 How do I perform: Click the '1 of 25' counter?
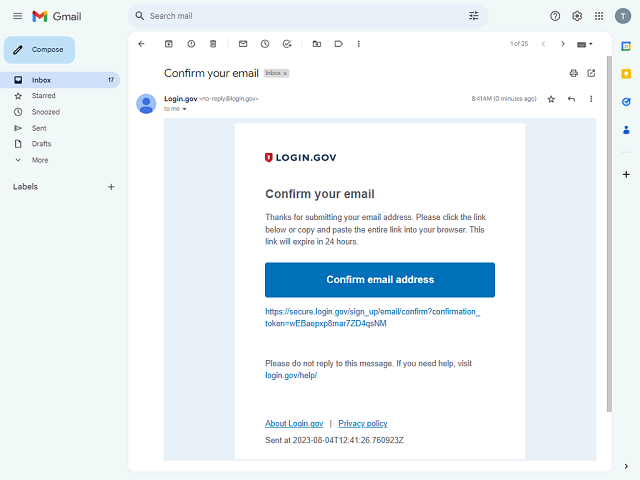519,44
